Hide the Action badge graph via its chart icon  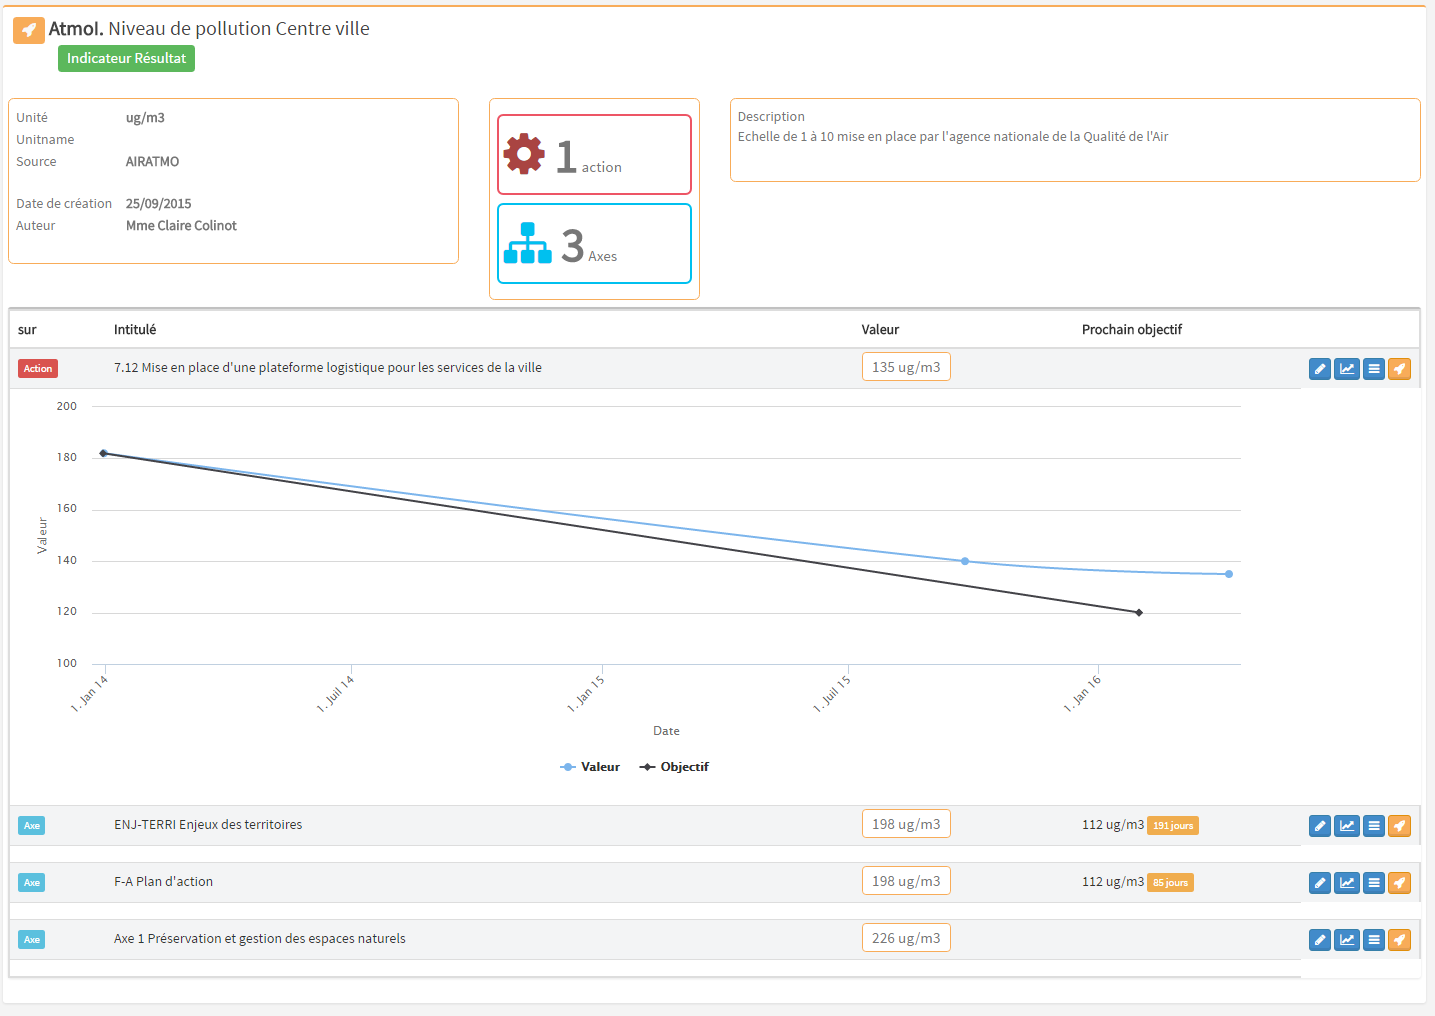[1347, 368]
